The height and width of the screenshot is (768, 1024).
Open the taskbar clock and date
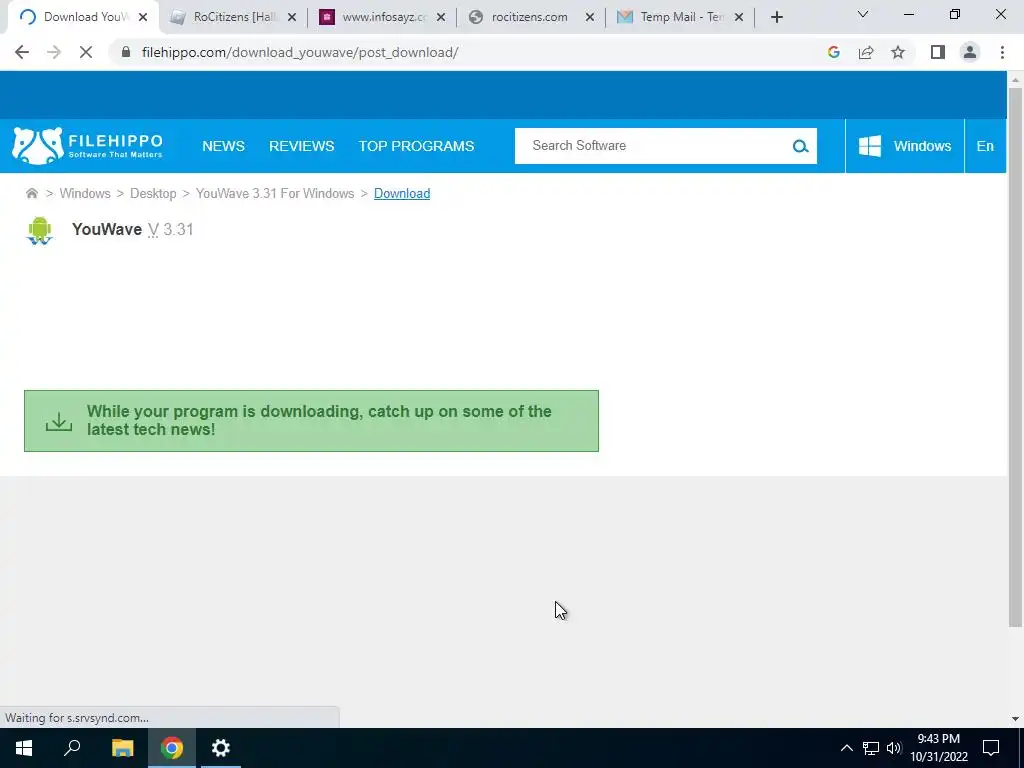(x=938, y=748)
